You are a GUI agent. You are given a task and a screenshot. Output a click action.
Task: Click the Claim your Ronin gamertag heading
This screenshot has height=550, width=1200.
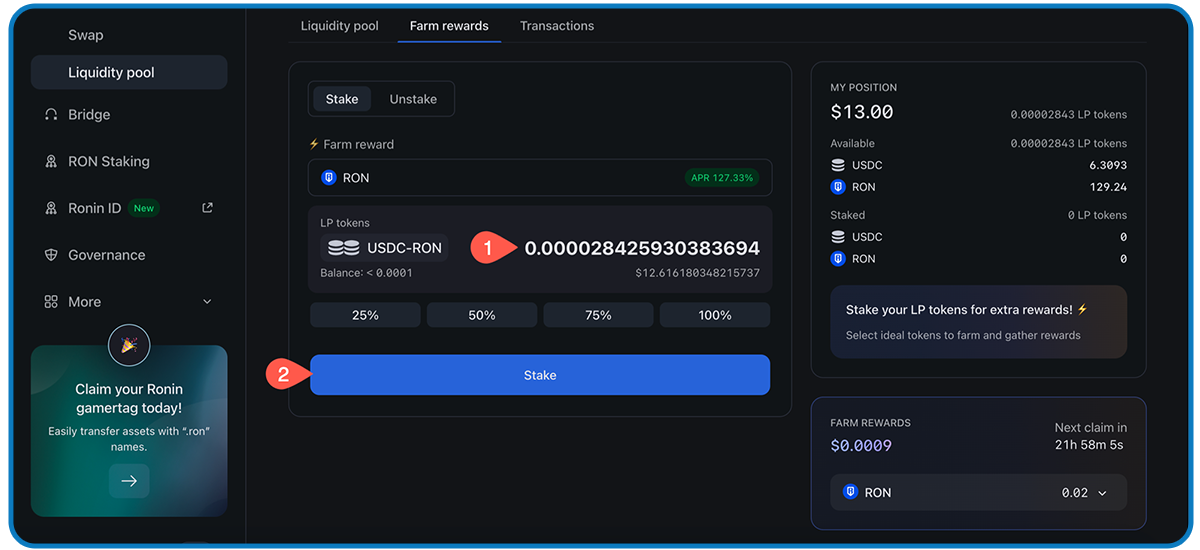point(129,398)
